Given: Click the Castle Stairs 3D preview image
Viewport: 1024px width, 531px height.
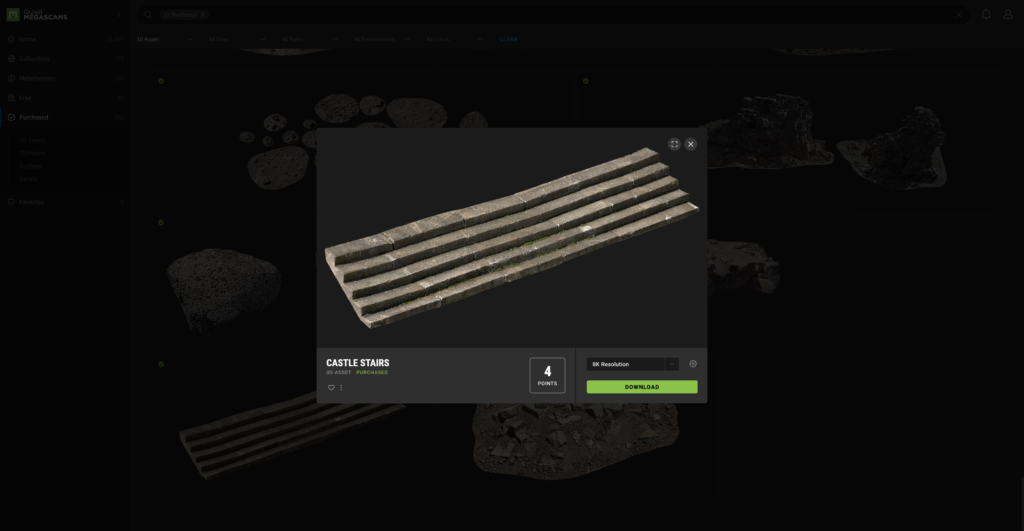Looking at the screenshot, I should point(511,238).
